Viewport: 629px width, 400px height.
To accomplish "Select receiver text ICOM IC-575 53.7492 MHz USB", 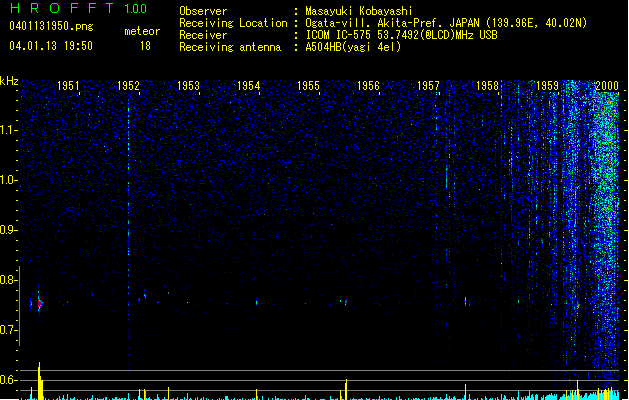I will coord(402,35).
